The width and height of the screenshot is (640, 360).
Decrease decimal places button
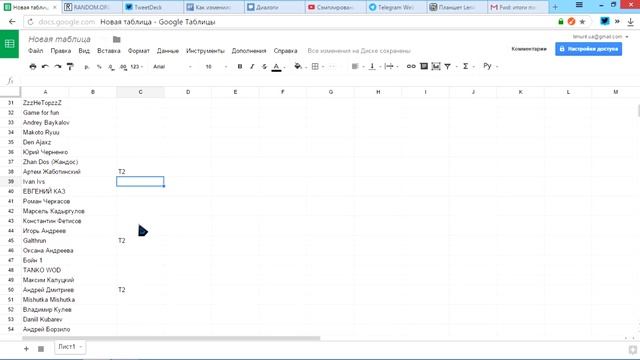tap(111, 67)
